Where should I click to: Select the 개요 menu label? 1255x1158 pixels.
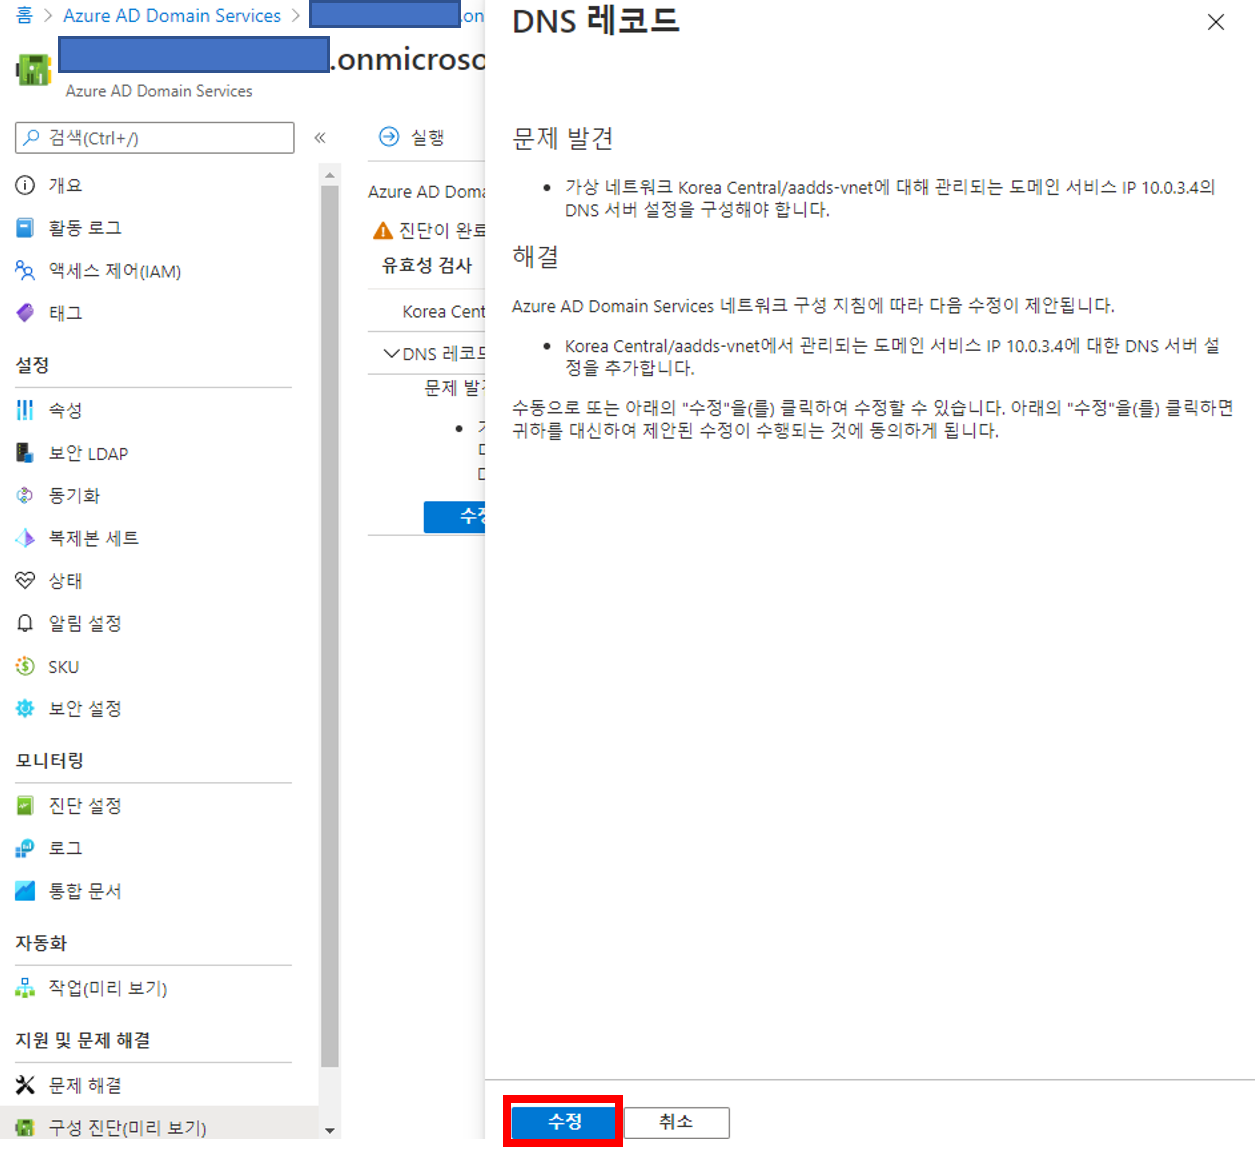[x=66, y=185]
